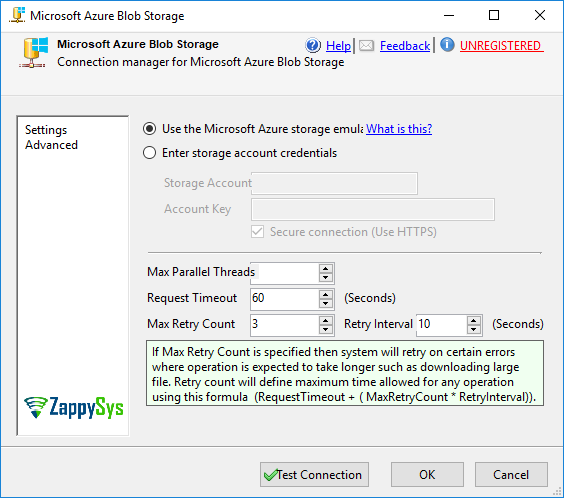Maximize the Microsoft Azure Blob Storage window
The height and width of the screenshot is (498, 564).
point(494,15)
